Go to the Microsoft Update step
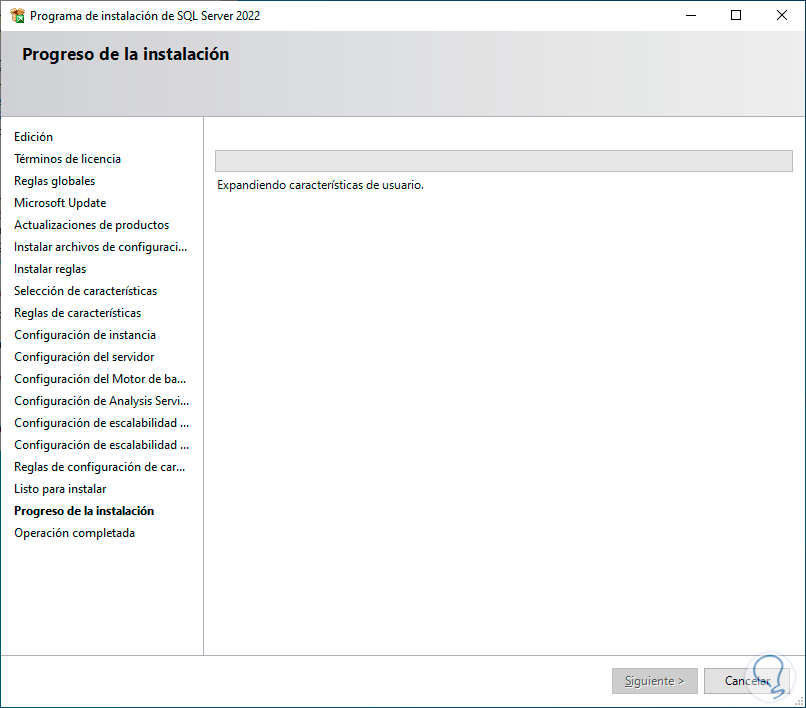The height and width of the screenshot is (708, 806). tap(60, 203)
